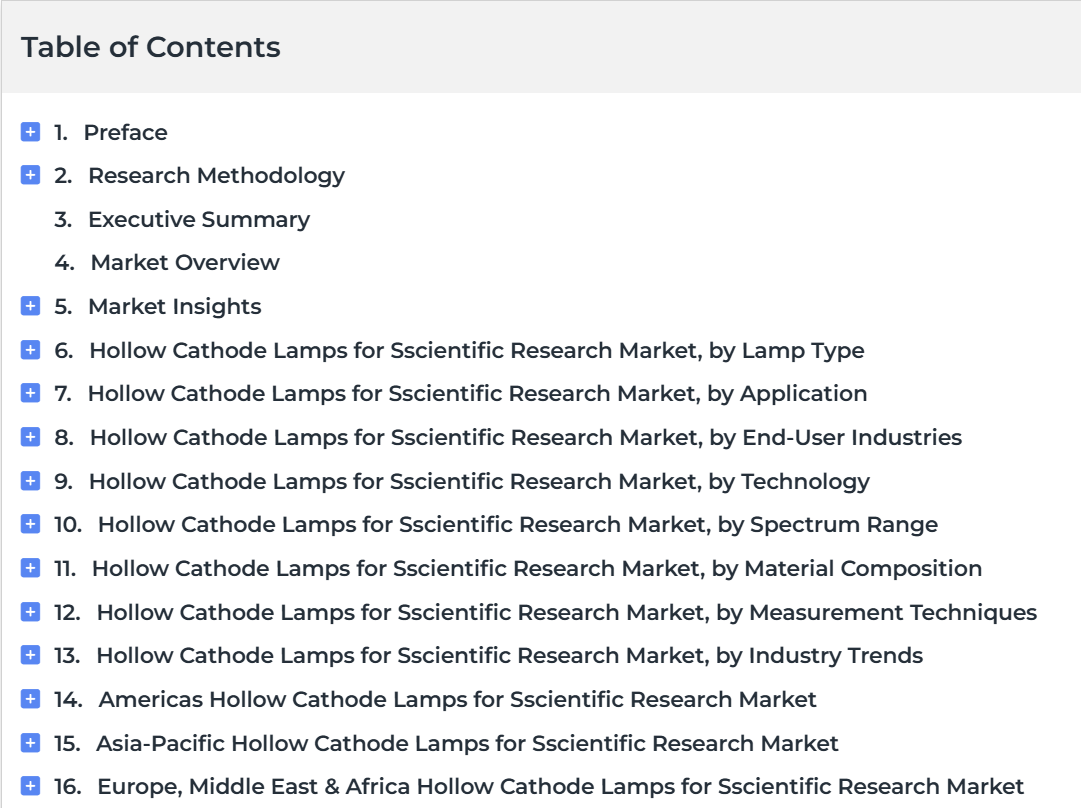The width and height of the screenshot is (1081, 808).
Task: Click plus icon beside by Application entry
Action: (x=30, y=393)
